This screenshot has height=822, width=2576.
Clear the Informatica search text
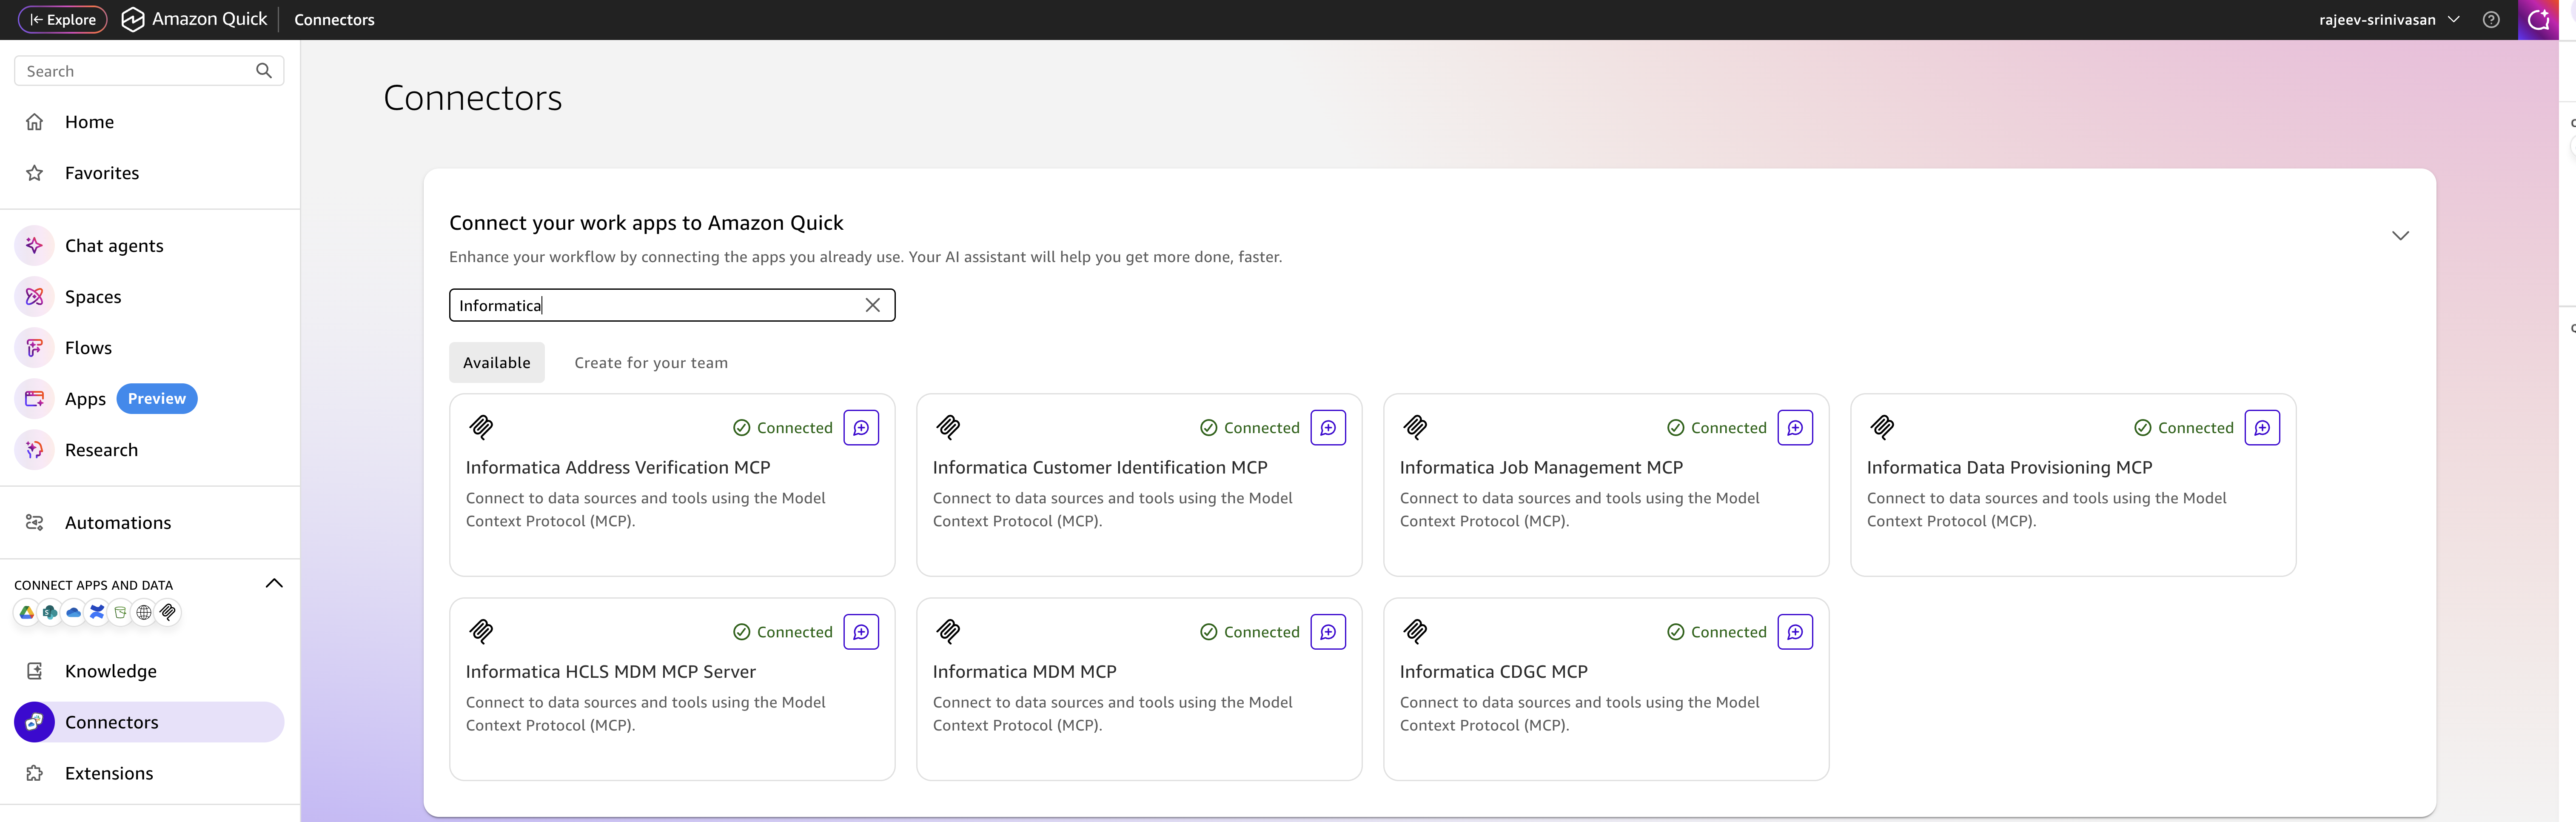(x=873, y=305)
